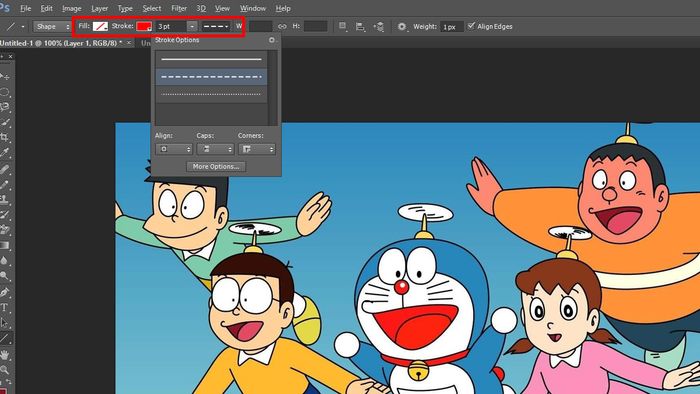Click the W width input field
The width and height of the screenshot is (700, 394).
pos(260,26)
